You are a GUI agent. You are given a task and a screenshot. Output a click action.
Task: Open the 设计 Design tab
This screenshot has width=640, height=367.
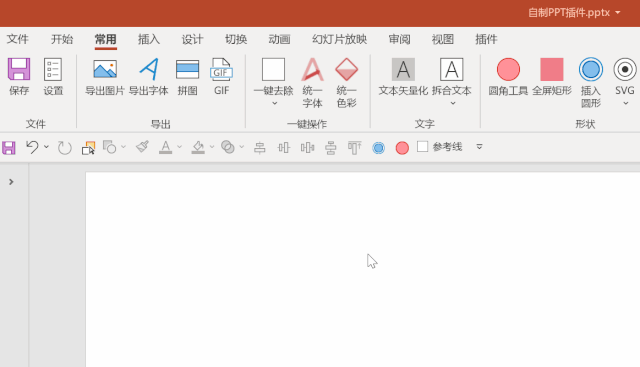(192, 39)
